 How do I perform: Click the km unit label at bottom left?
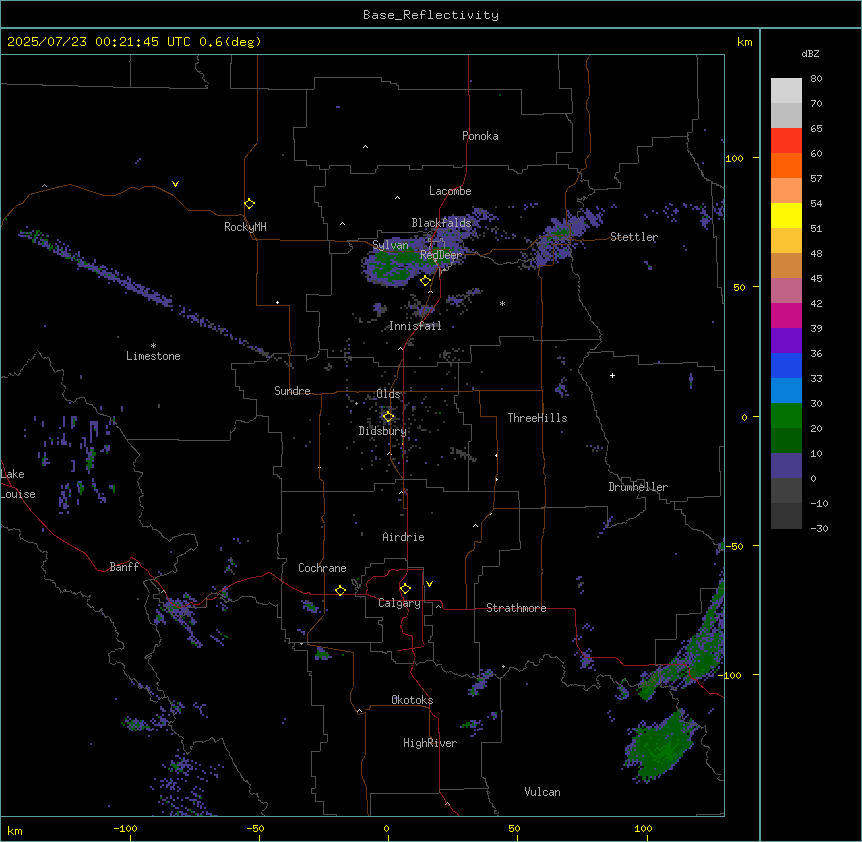point(15,830)
